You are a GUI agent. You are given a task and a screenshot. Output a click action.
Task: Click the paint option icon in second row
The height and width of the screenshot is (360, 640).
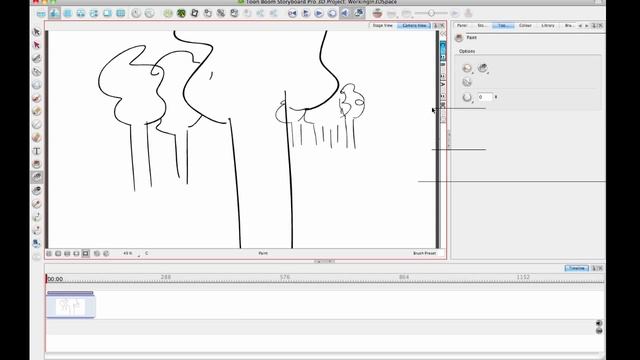pos(467,82)
